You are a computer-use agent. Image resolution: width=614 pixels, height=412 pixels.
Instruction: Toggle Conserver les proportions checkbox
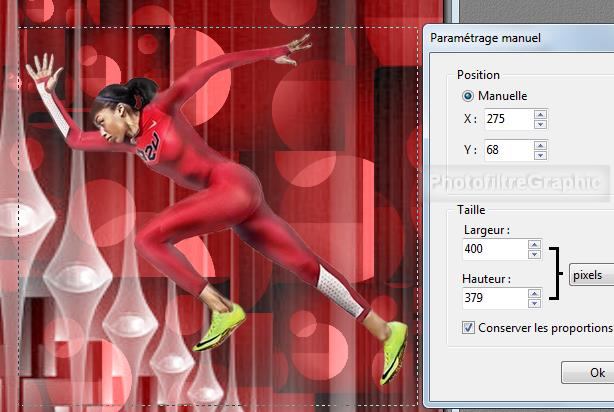click(x=468, y=327)
